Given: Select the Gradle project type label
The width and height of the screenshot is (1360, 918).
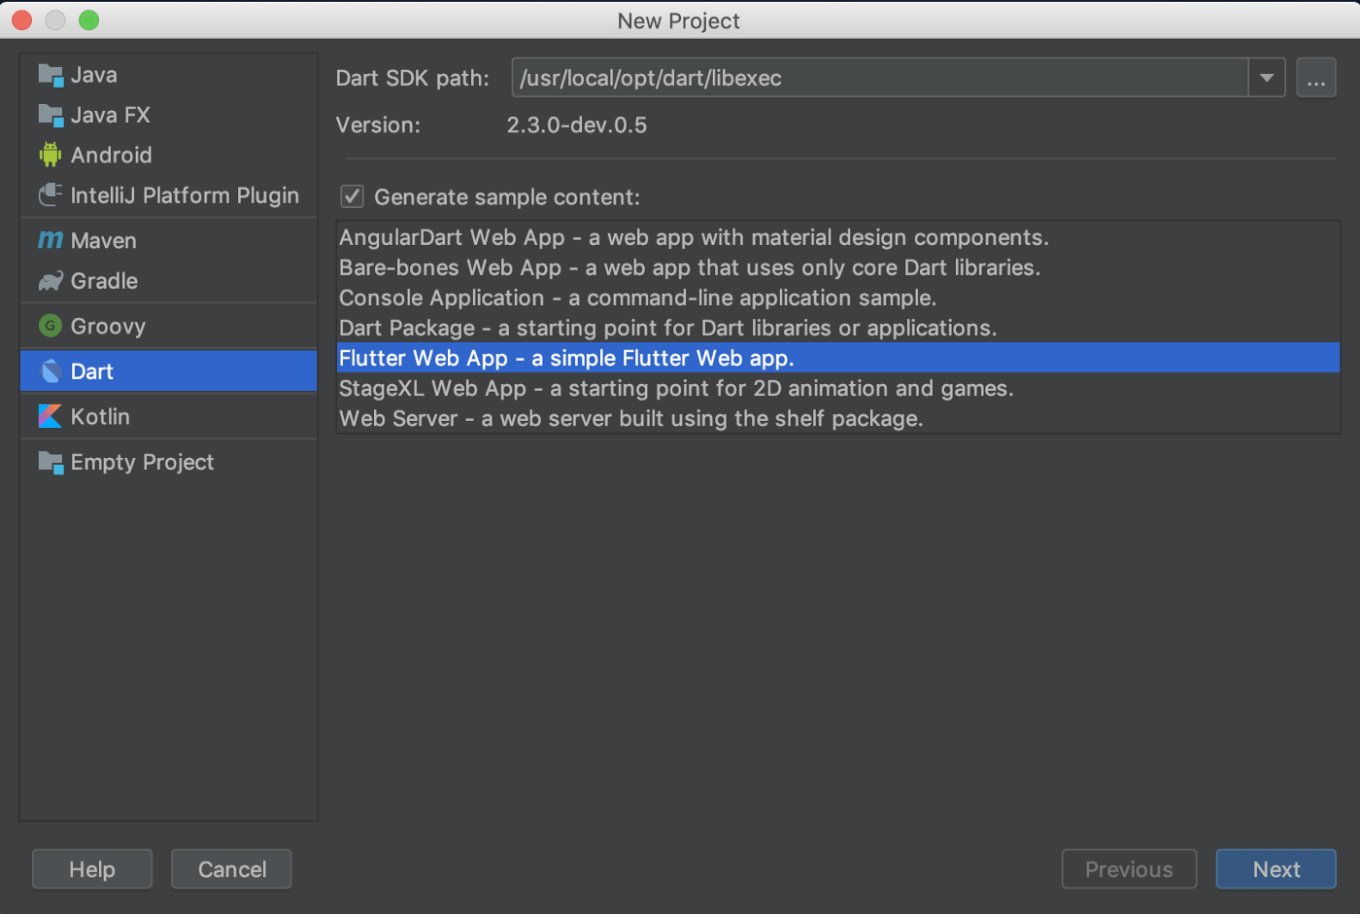Looking at the screenshot, I should point(104,281).
